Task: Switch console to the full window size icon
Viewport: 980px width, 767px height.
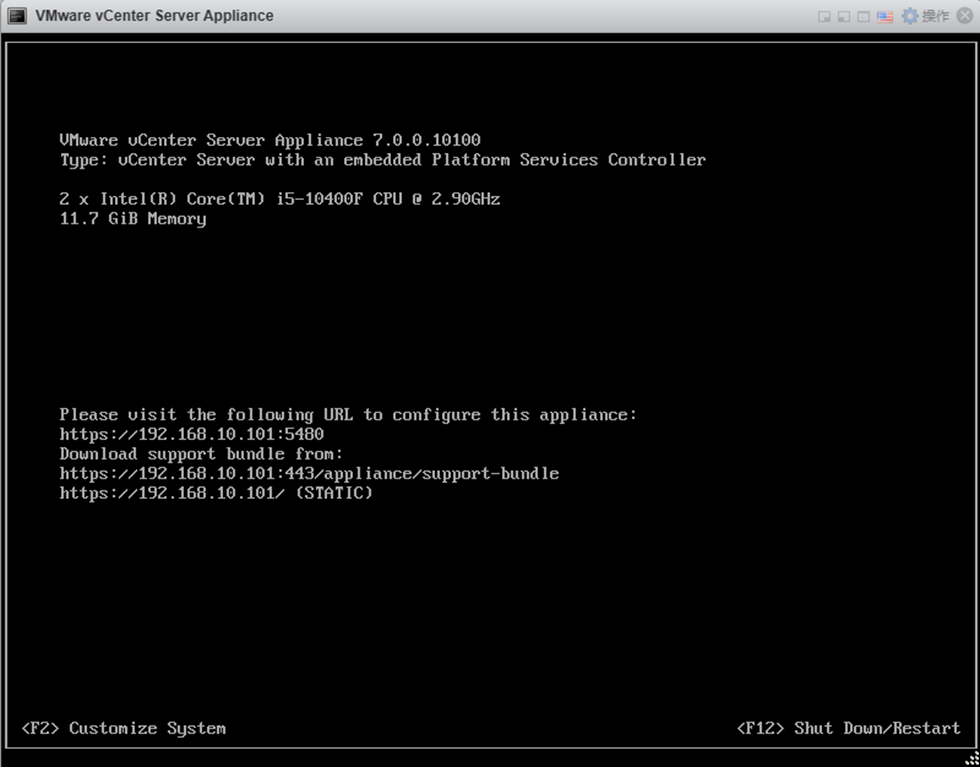Action: click(863, 17)
